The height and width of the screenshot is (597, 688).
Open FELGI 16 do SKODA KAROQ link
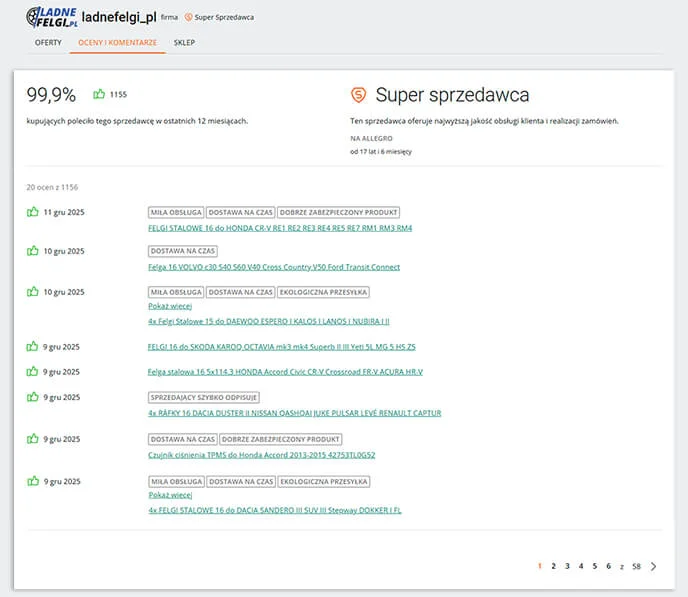click(x=281, y=347)
